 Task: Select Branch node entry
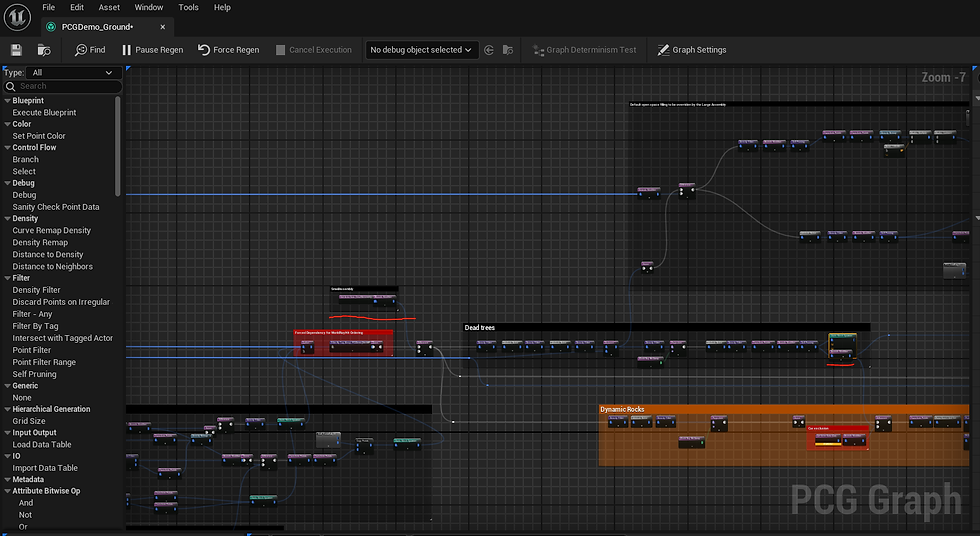pos(26,159)
